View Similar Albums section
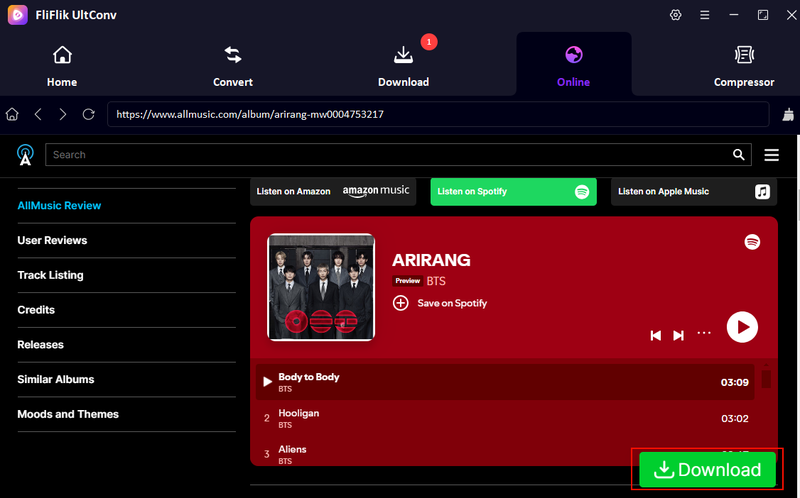The width and height of the screenshot is (800, 498). coord(56,379)
